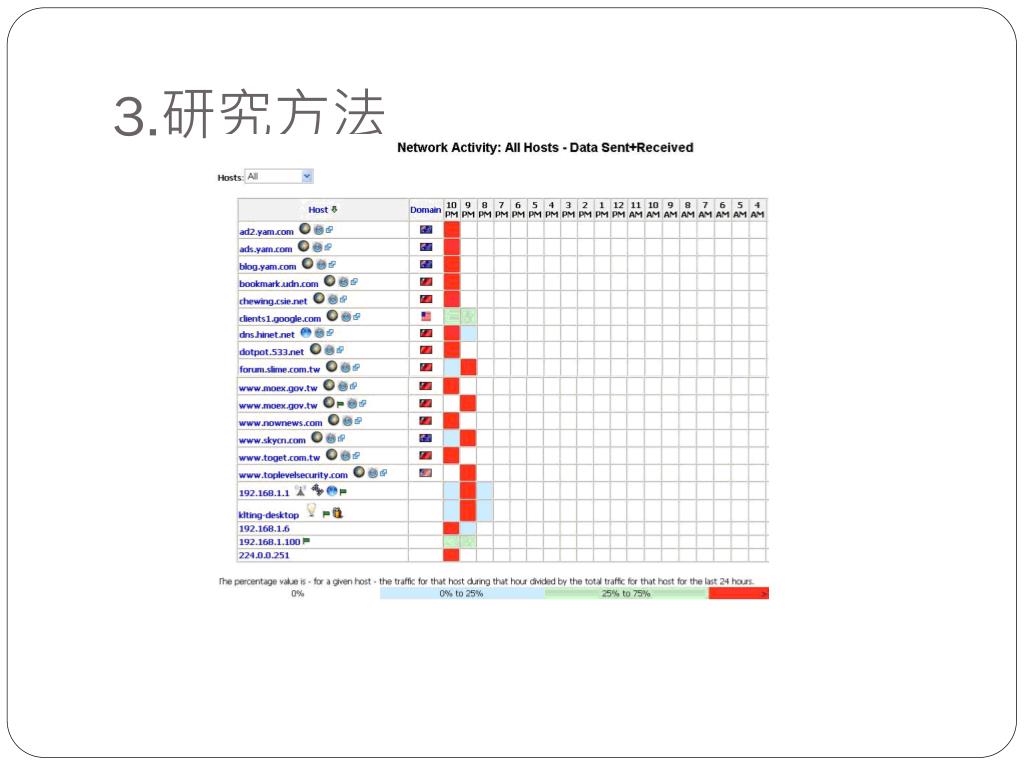Click red 9 PM cell for forum.slime.com.tw
1024x768 pixels.
click(x=468, y=368)
